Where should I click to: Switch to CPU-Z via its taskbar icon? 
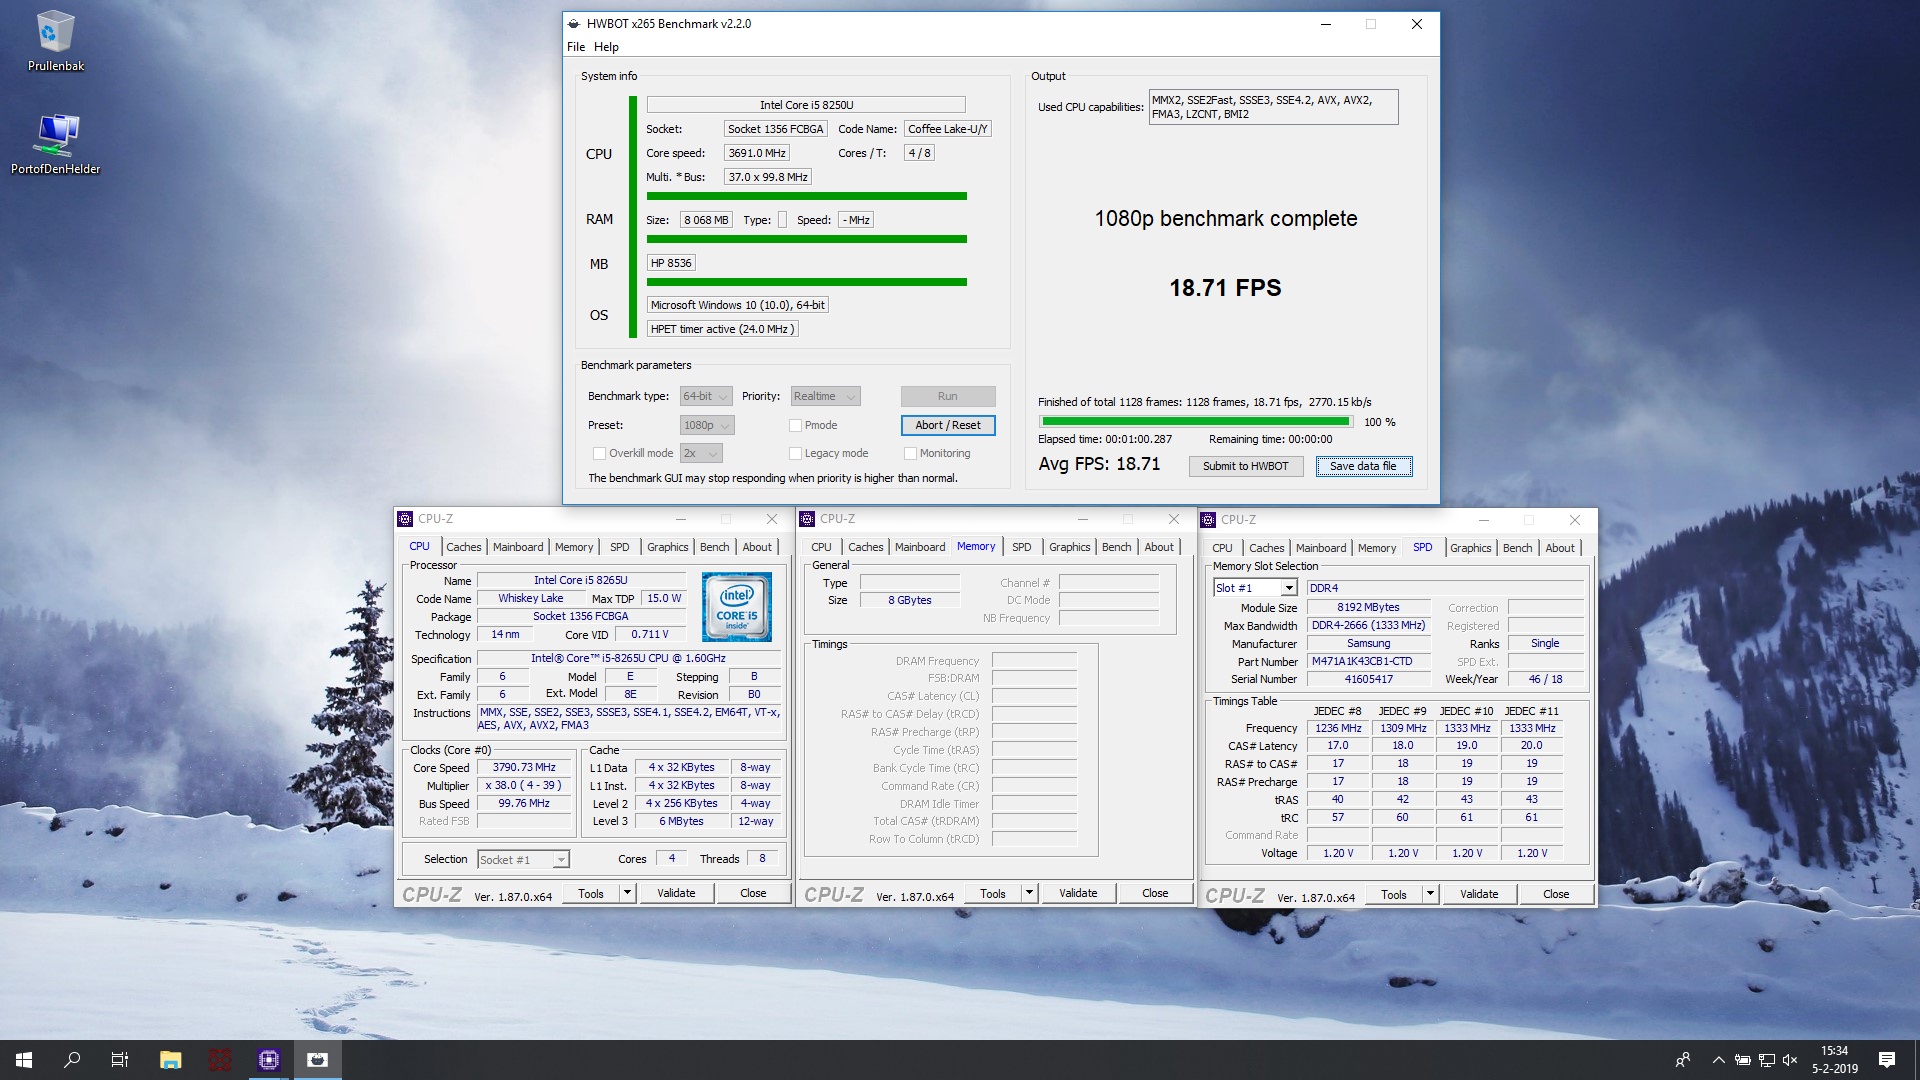click(x=269, y=1060)
